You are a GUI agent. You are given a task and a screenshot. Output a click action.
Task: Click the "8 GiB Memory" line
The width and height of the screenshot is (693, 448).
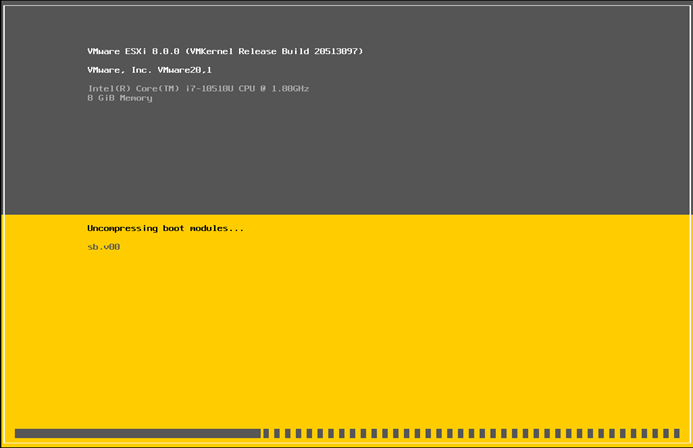pos(120,98)
